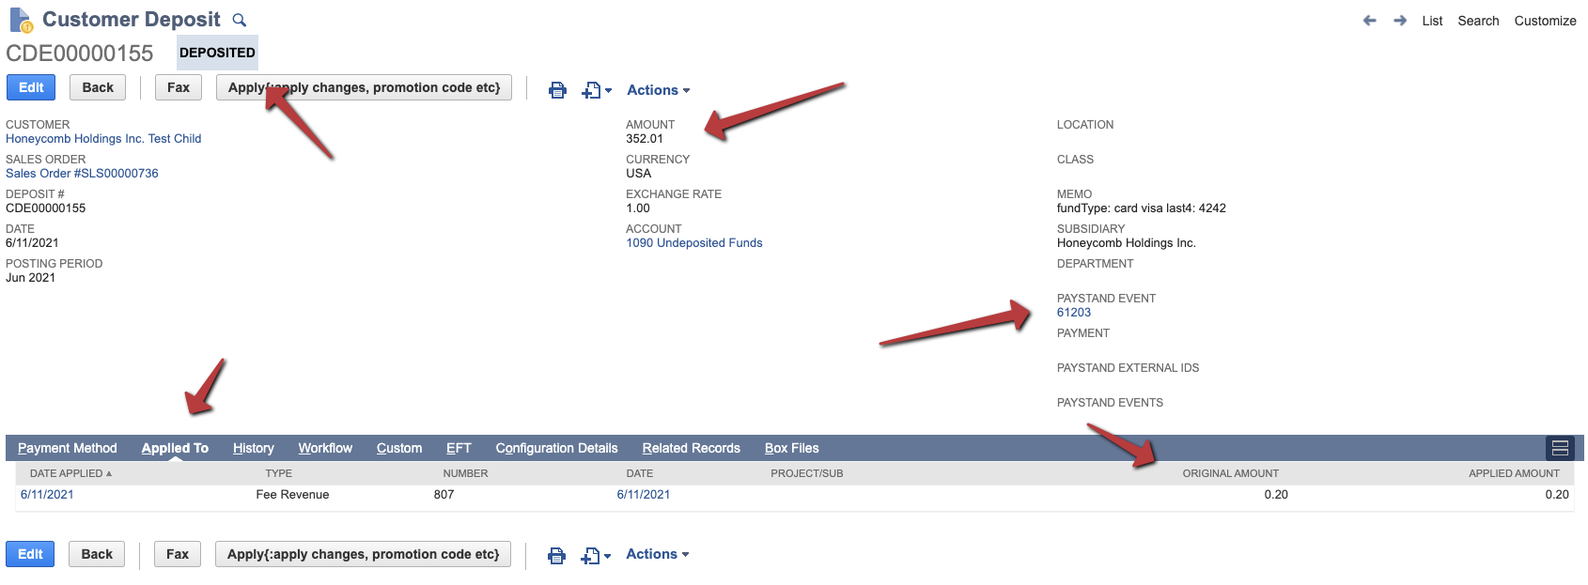Viewport: 1588px width, 585px height.
Task: Open the bottom new-document icon menu
Action: click(x=596, y=555)
